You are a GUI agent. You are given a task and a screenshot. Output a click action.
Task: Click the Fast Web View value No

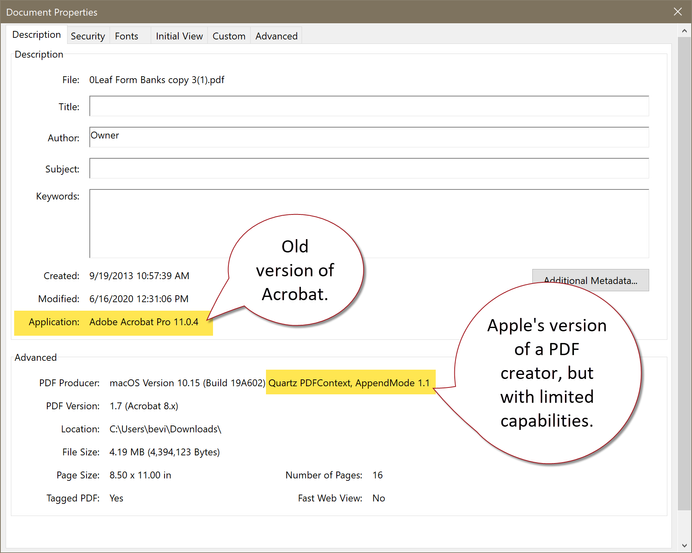(x=379, y=498)
